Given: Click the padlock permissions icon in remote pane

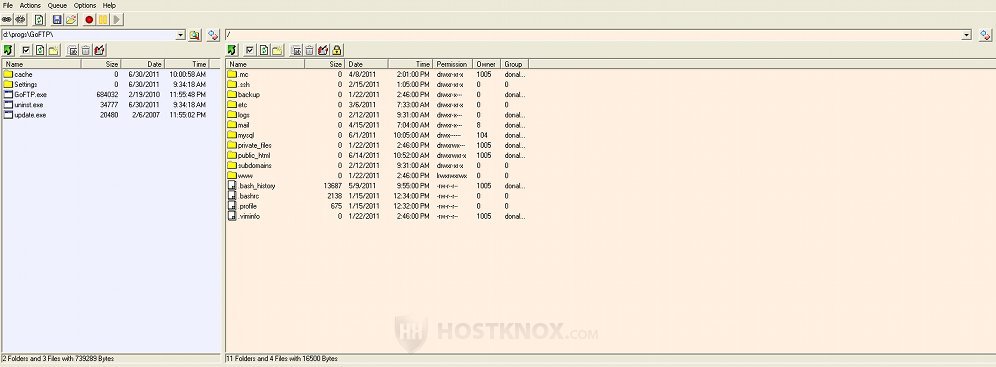Looking at the screenshot, I should pos(337,50).
